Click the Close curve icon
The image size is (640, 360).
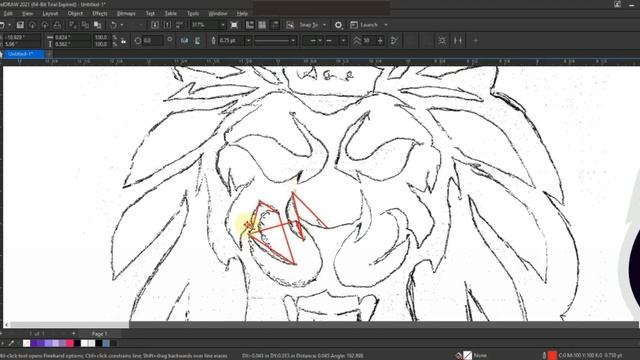[394, 40]
